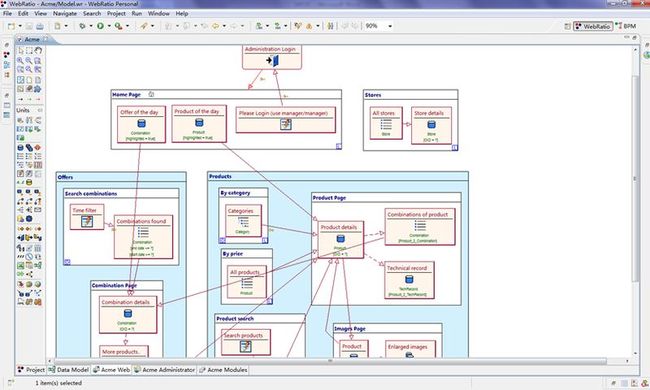Open the Run button dropdown arrow
Screen dimensions: 650x390
point(109,26)
